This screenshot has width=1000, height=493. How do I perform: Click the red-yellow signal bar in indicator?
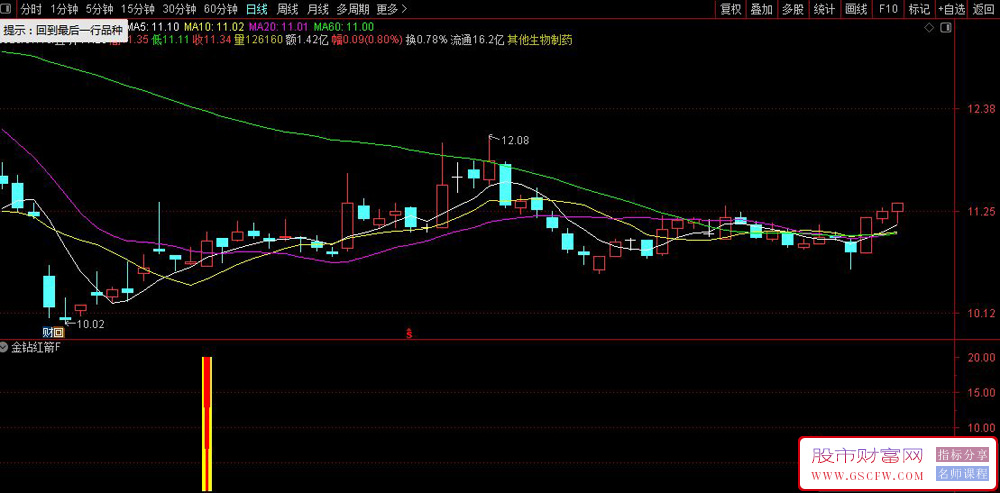coord(207,424)
